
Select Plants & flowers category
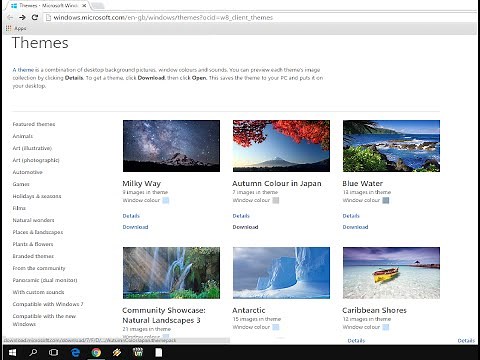point(33,244)
